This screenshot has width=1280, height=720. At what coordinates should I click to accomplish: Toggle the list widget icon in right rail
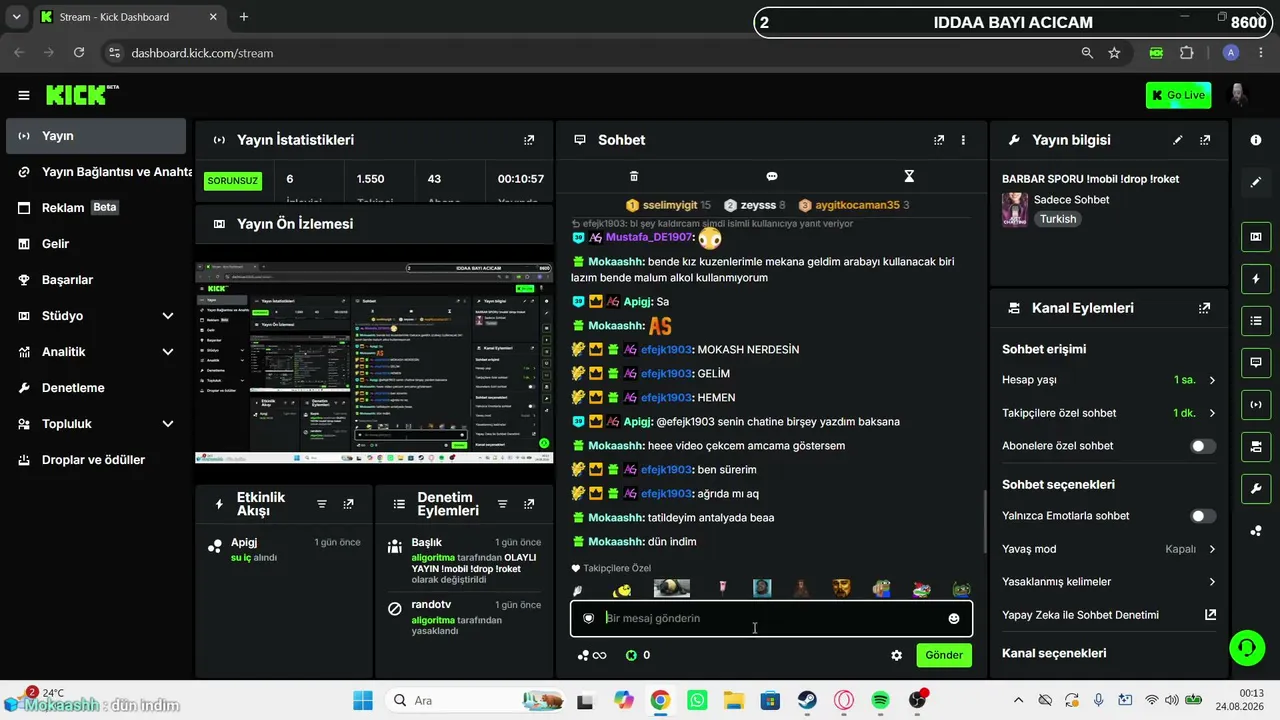click(x=1256, y=320)
